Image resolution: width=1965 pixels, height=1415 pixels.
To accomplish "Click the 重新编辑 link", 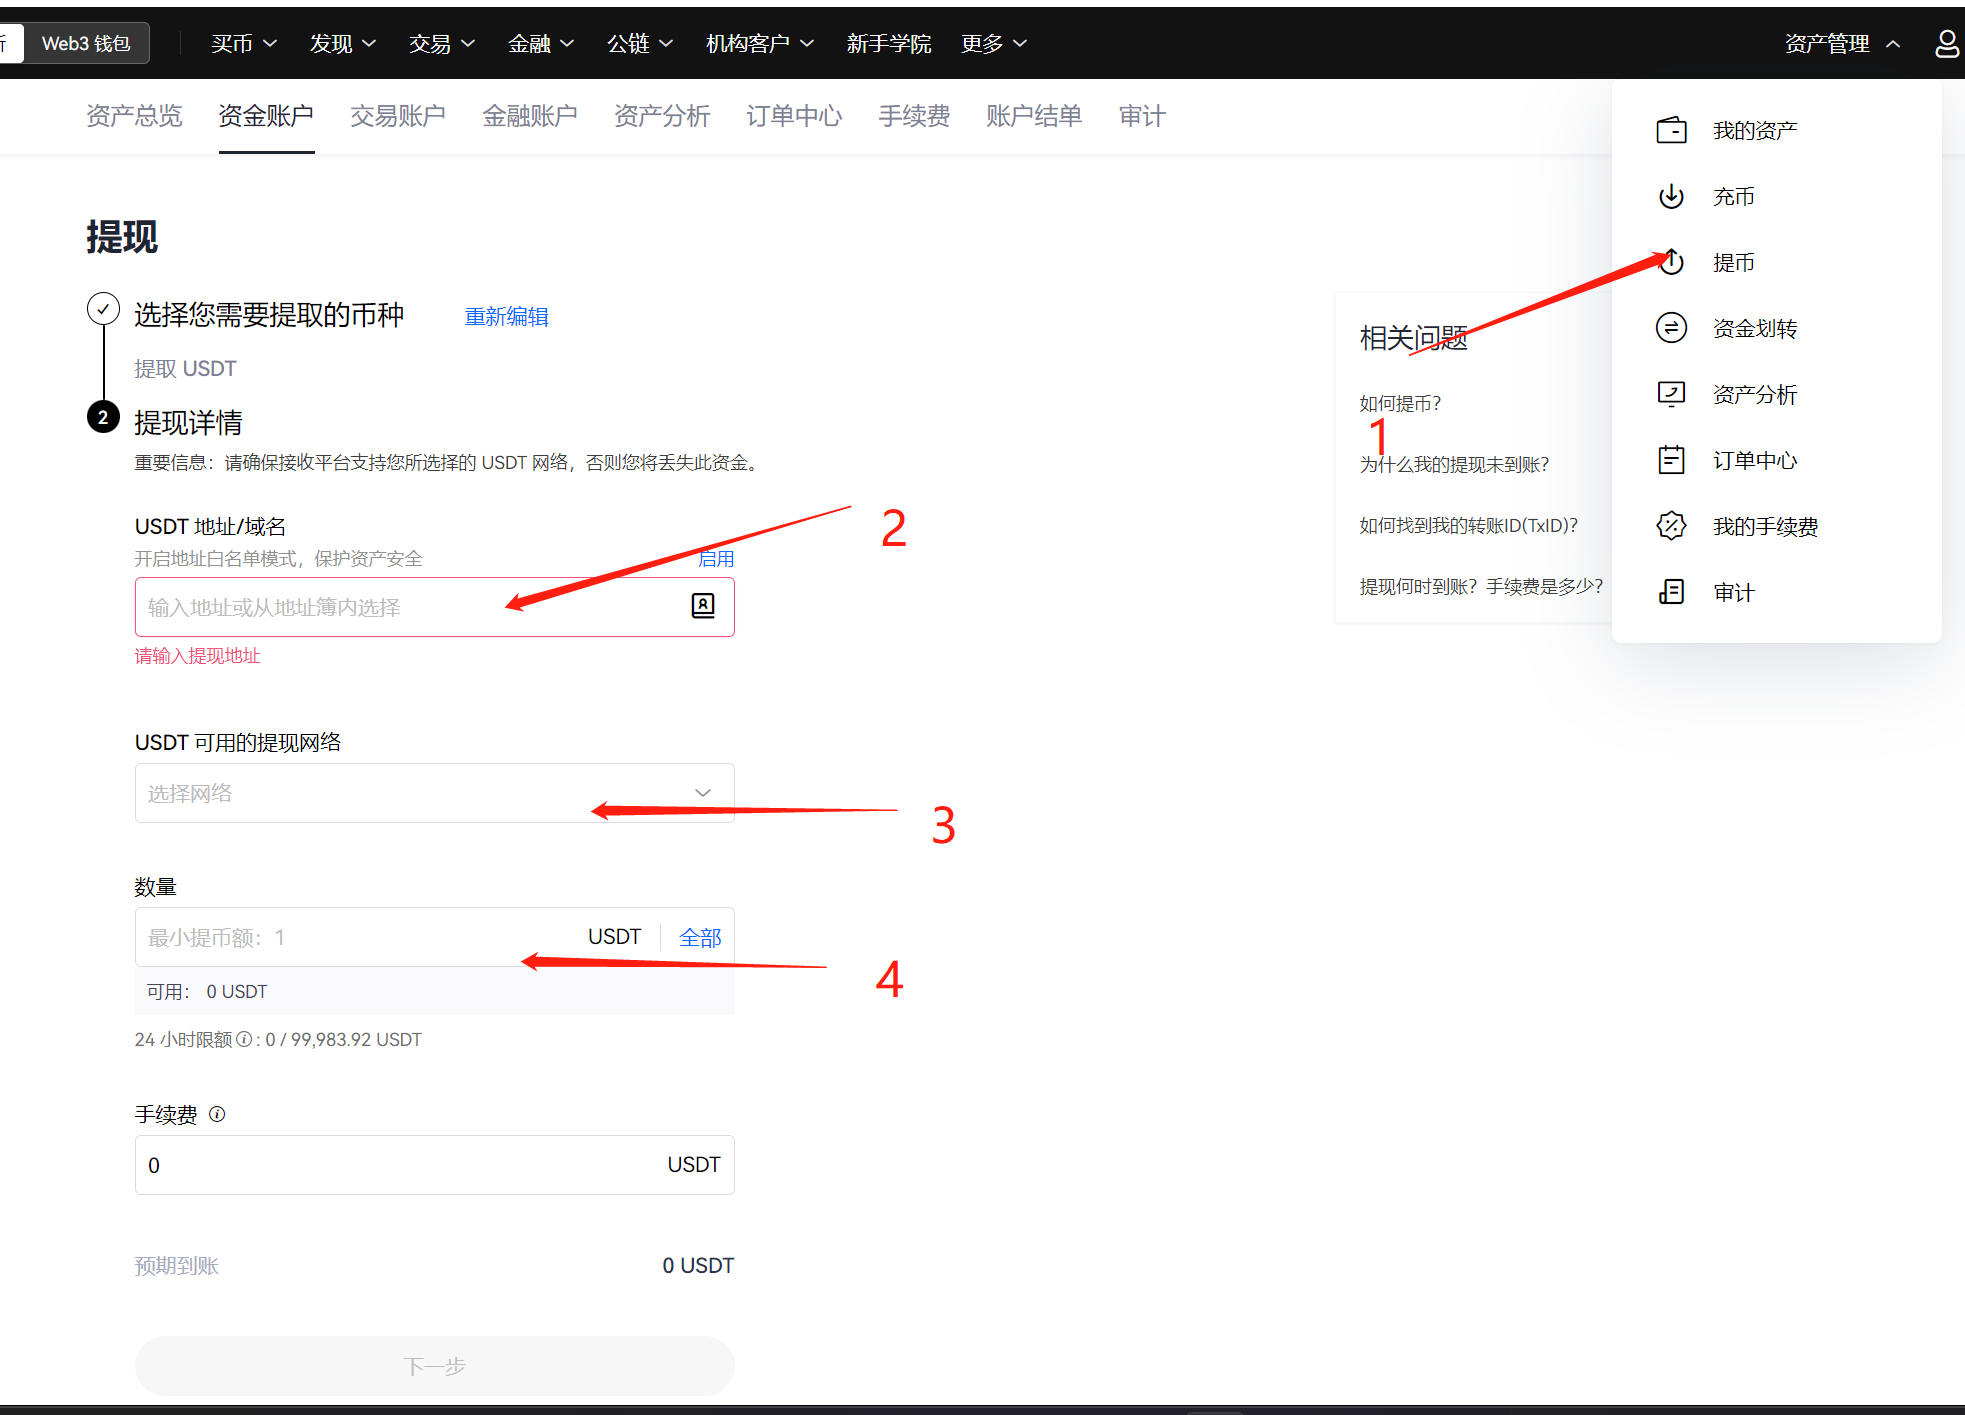I will (x=506, y=317).
